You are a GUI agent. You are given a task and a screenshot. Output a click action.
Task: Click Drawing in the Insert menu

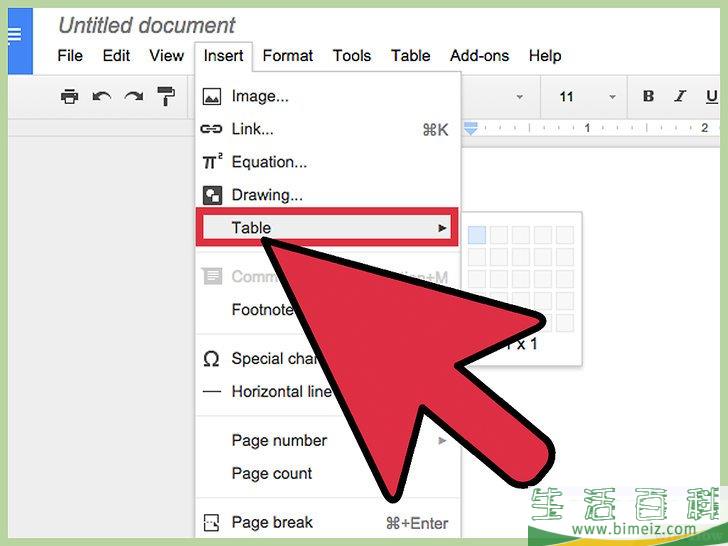[267, 195]
